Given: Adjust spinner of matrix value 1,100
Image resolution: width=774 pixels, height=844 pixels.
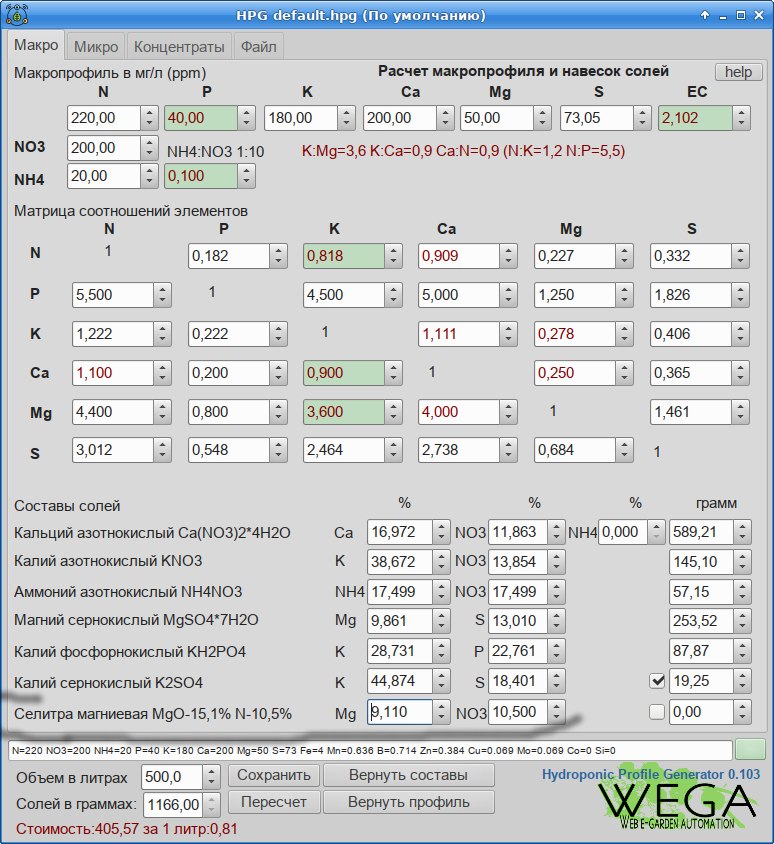Looking at the screenshot, I should (162, 373).
